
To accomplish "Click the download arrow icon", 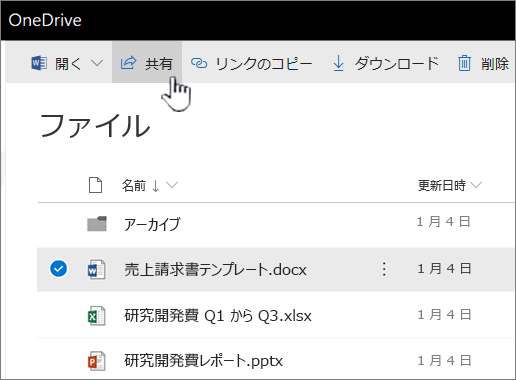I will (339, 63).
